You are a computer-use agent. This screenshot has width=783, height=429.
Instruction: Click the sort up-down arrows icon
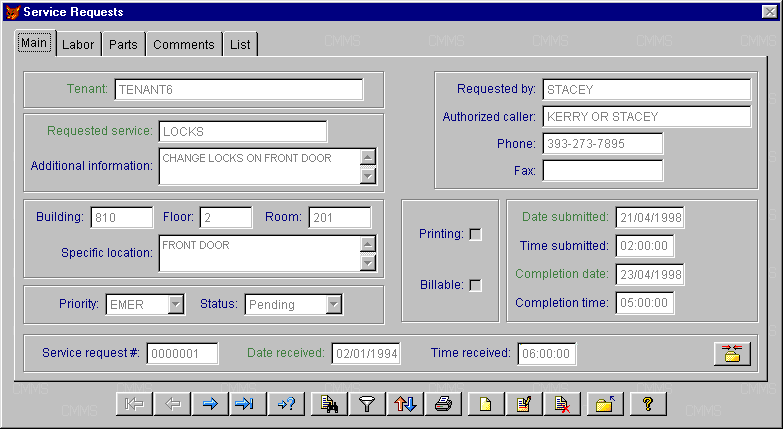[x=405, y=404]
